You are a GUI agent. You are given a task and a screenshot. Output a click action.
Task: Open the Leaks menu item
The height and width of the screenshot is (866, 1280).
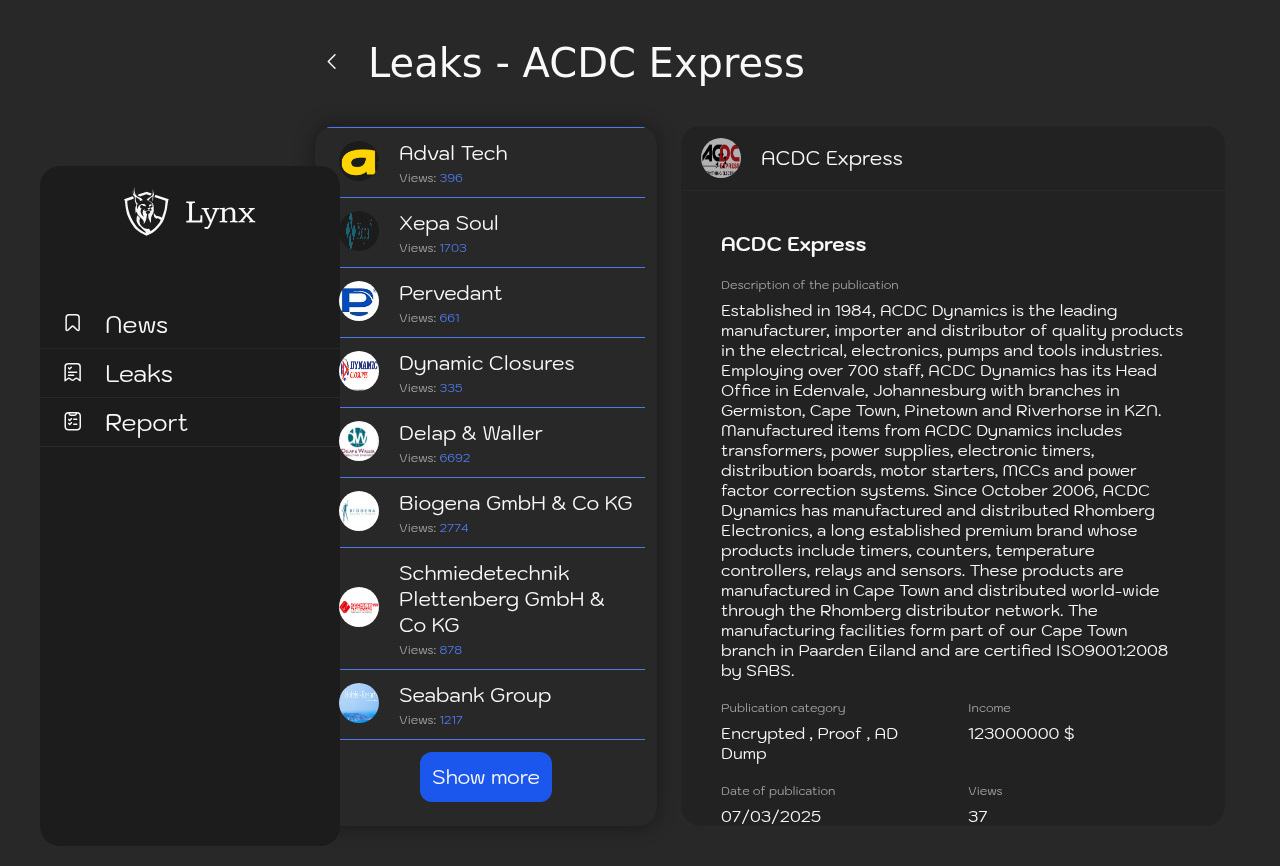pos(190,373)
